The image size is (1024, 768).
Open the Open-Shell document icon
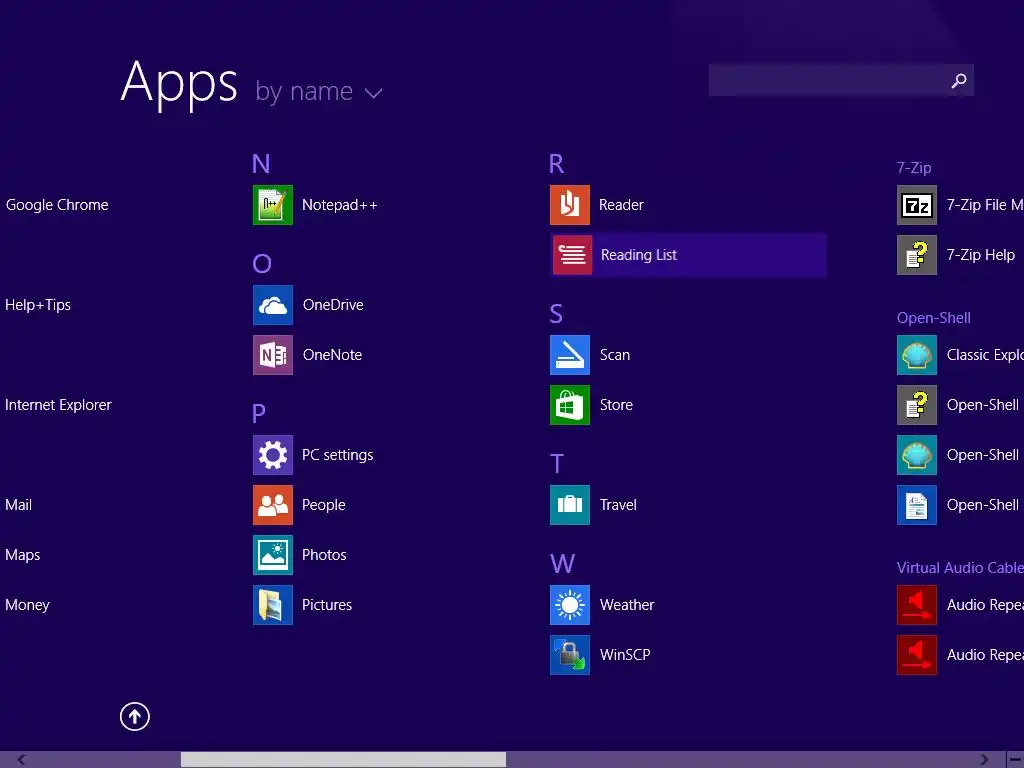pyautogui.click(x=917, y=505)
